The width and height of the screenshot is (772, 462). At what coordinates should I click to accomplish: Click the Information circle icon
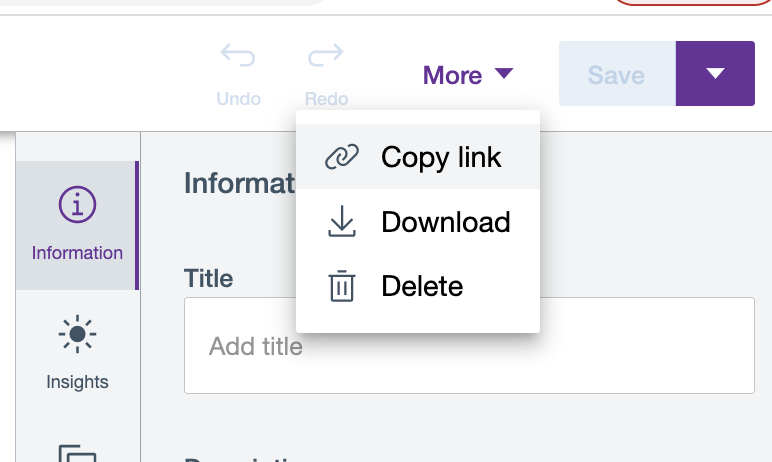pos(77,205)
